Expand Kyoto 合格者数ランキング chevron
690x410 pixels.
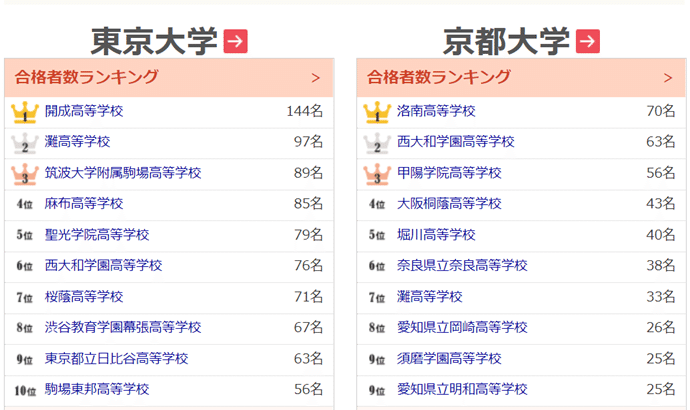pyautogui.click(x=668, y=78)
